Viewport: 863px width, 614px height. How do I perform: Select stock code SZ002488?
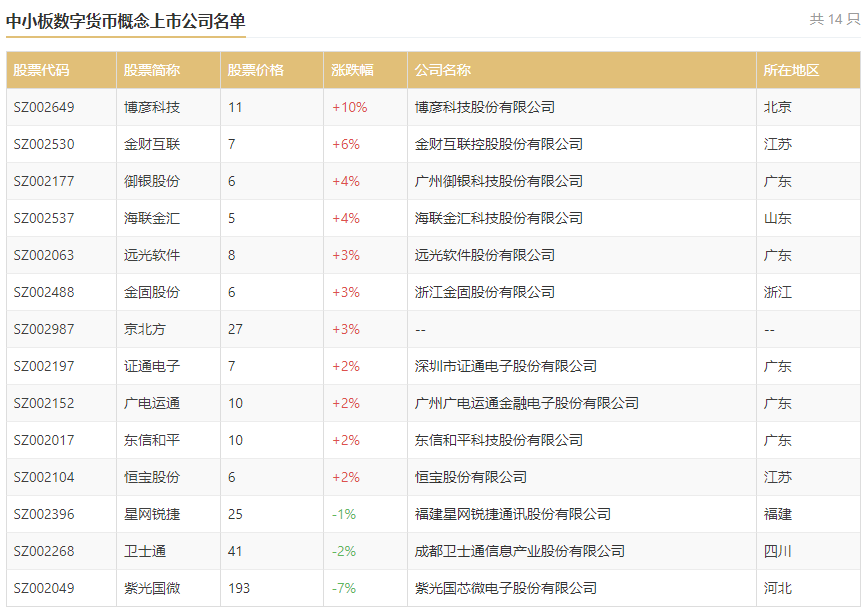(x=44, y=292)
